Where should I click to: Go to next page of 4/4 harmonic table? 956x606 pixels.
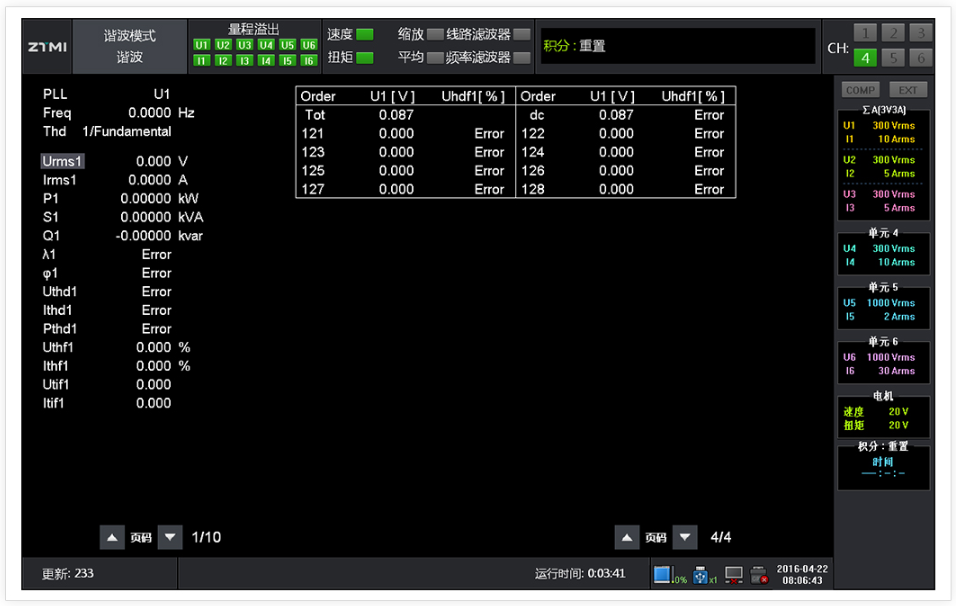coord(685,537)
